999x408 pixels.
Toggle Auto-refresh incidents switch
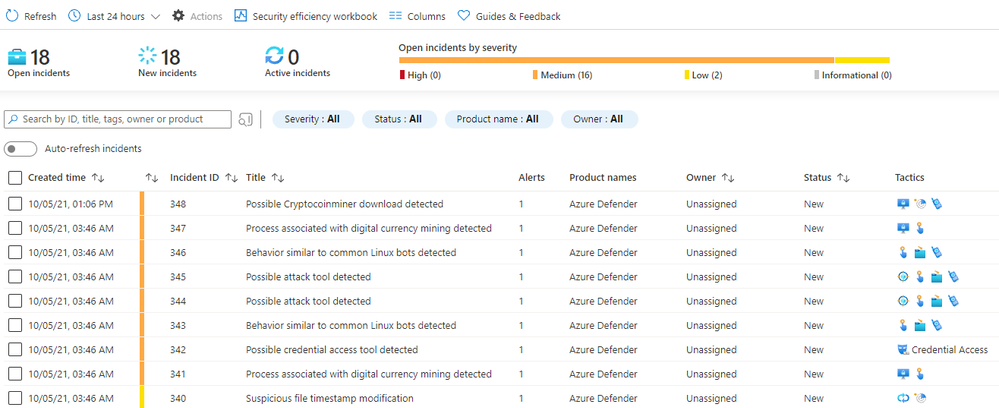click(20, 149)
